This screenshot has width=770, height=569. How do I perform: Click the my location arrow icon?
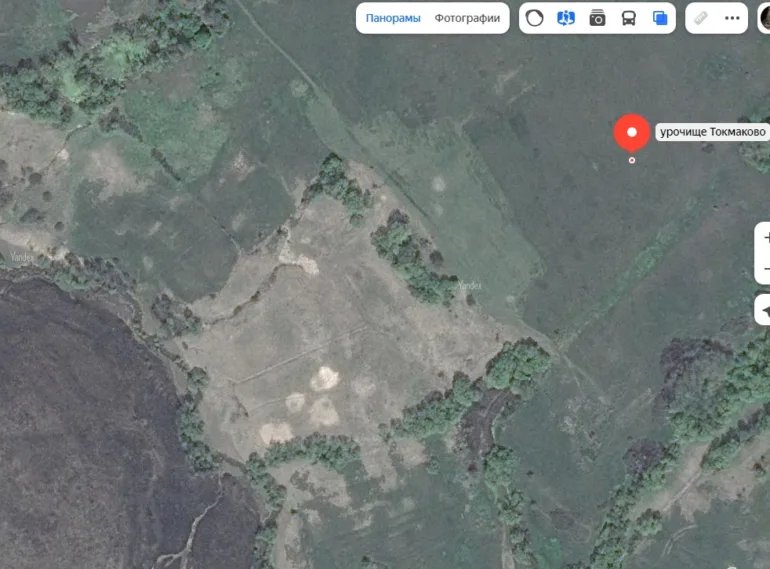pos(765,311)
